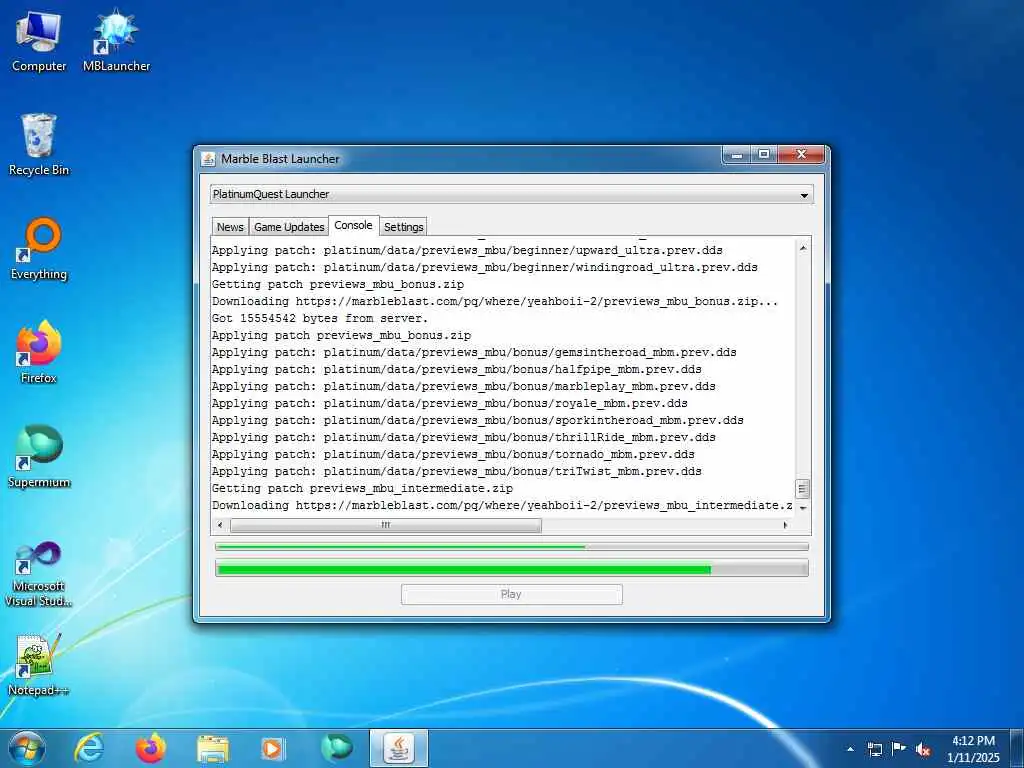The height and width of the screenshot is (768, 1024).
Task: Click the sporkintheroad_mbm.prev.dds patch line
Action: click(477, 420)
